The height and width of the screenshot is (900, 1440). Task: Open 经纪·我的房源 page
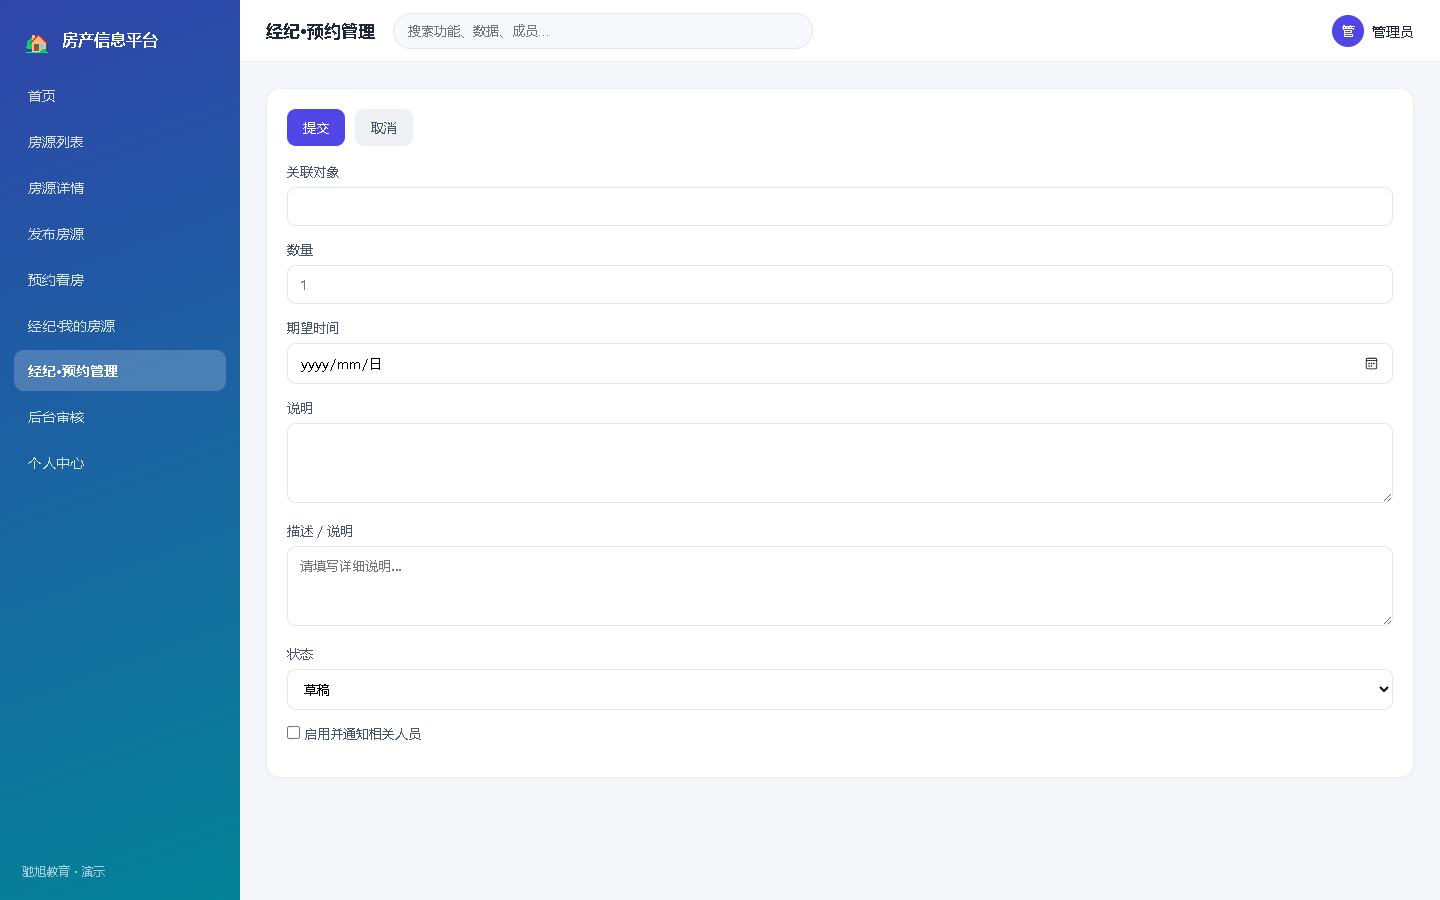(120, 326)
